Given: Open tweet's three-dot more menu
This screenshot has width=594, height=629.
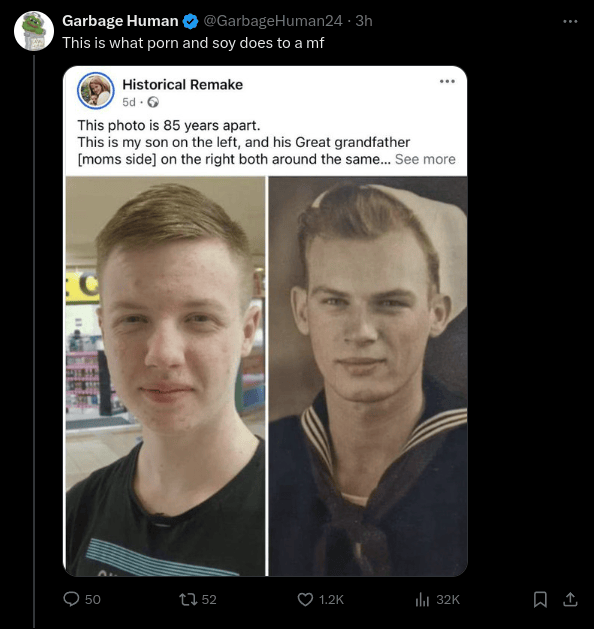Looking at the screenshot, I should [x=570, y=21].
